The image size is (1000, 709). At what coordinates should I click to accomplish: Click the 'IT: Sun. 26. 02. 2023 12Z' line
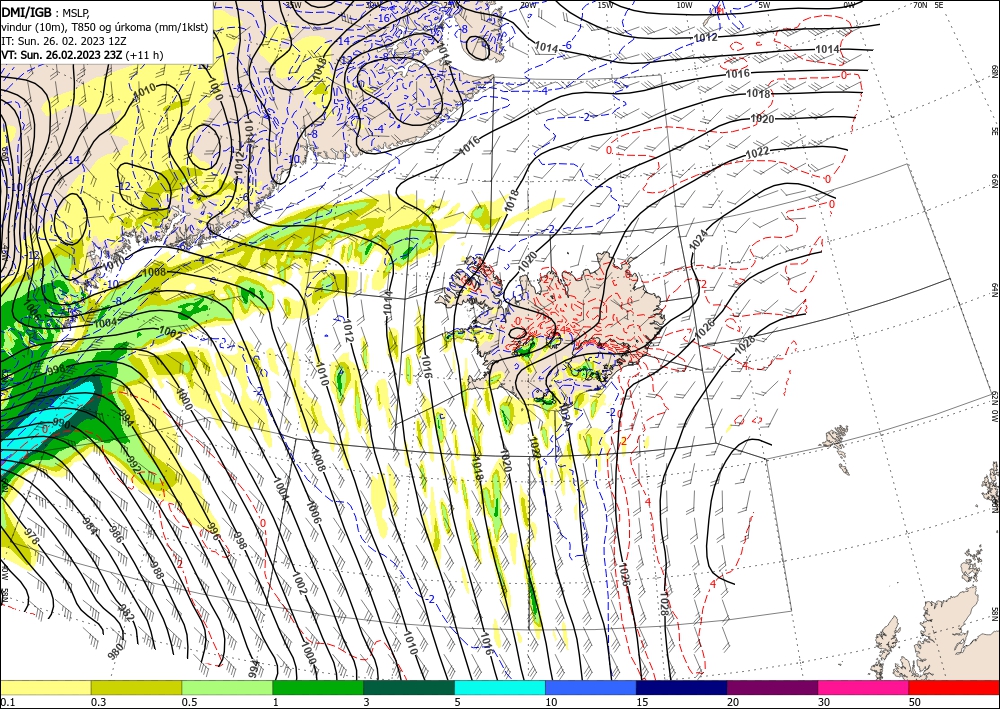(x=64, y=41)
